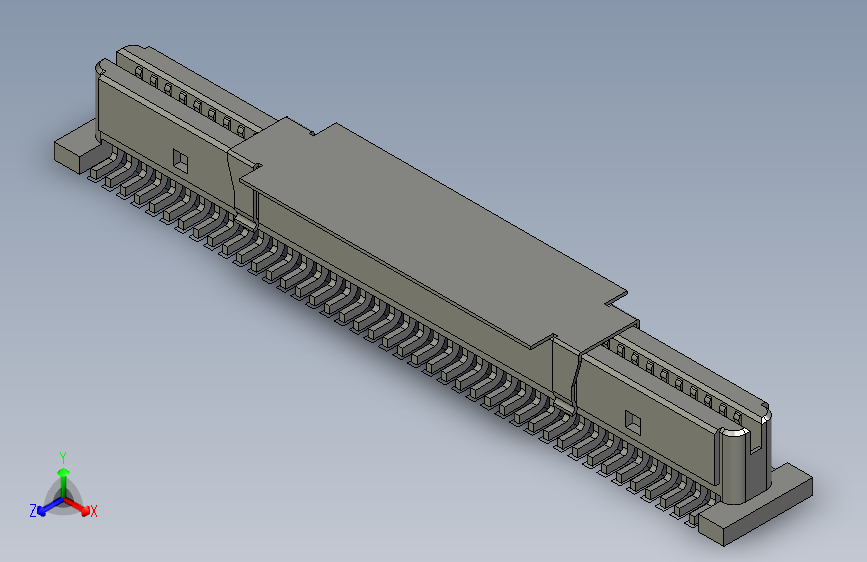
Task: Pick the square hole on the right housing face
Action: 633,423
